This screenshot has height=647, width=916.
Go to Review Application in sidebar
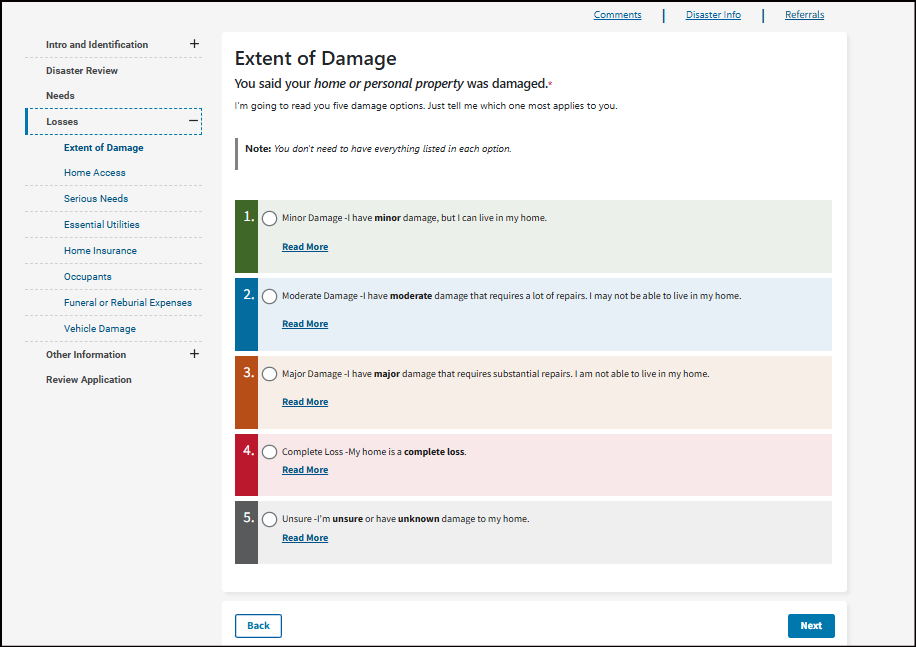click(x=89, y=380)
